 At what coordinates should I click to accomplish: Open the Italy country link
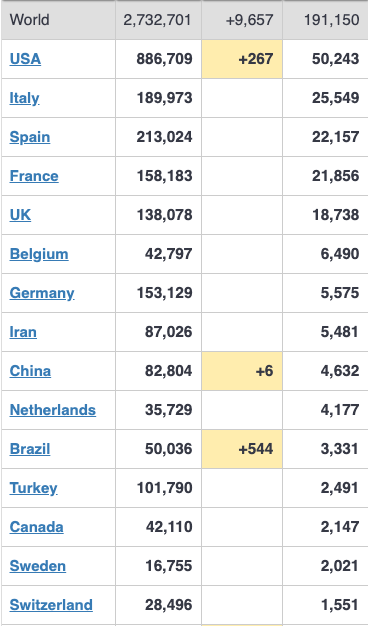24,98
